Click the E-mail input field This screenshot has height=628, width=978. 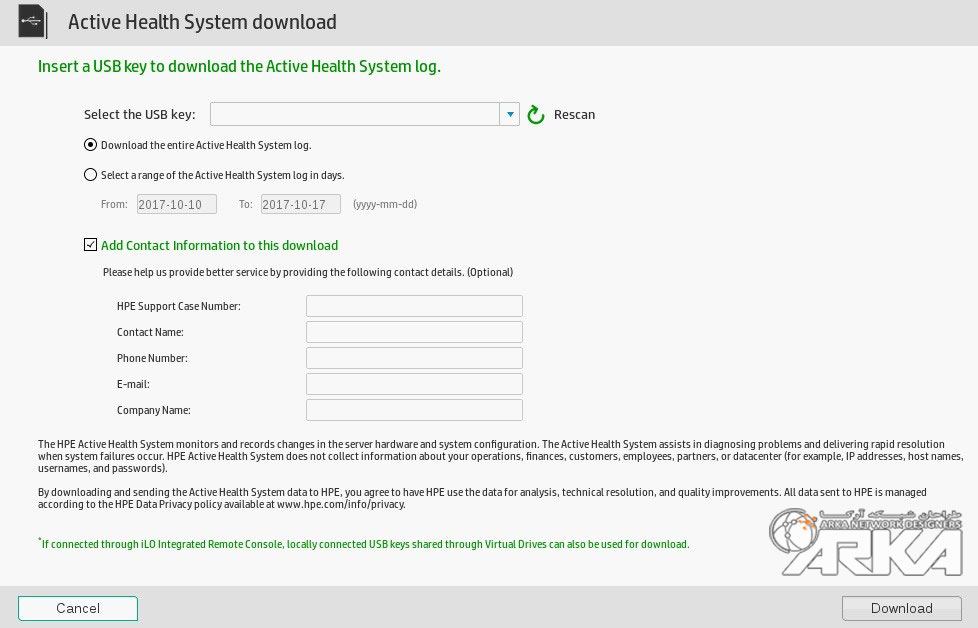[x=414, y=383]
